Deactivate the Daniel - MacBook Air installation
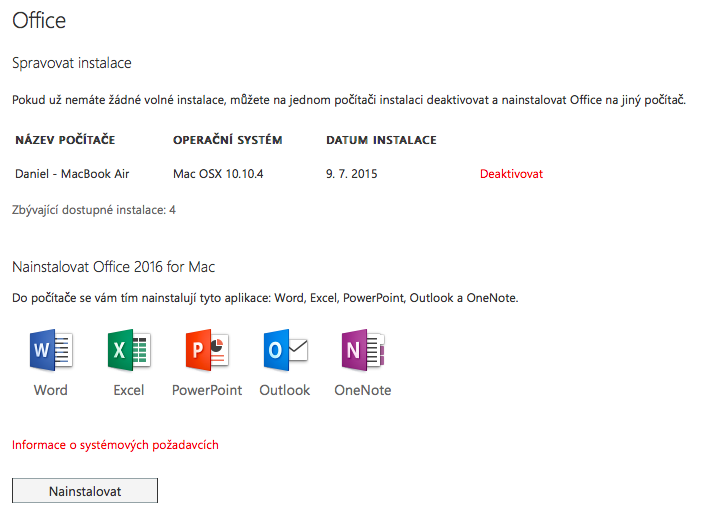This screenshot has width=707, height=516. 511,174
